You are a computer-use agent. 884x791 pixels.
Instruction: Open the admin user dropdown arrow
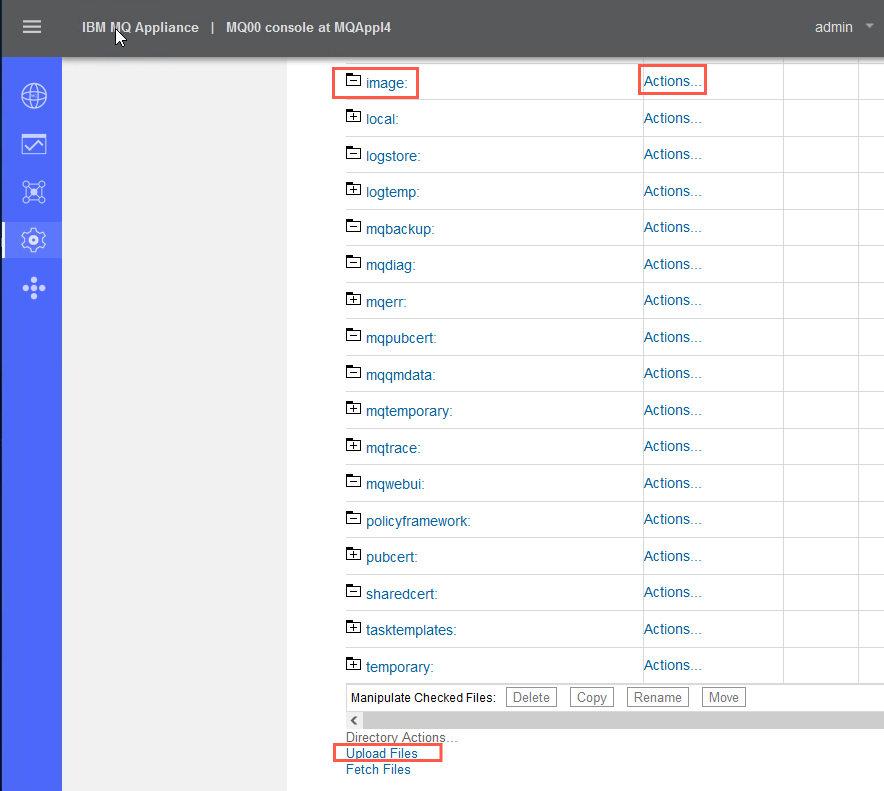(869, 26)
